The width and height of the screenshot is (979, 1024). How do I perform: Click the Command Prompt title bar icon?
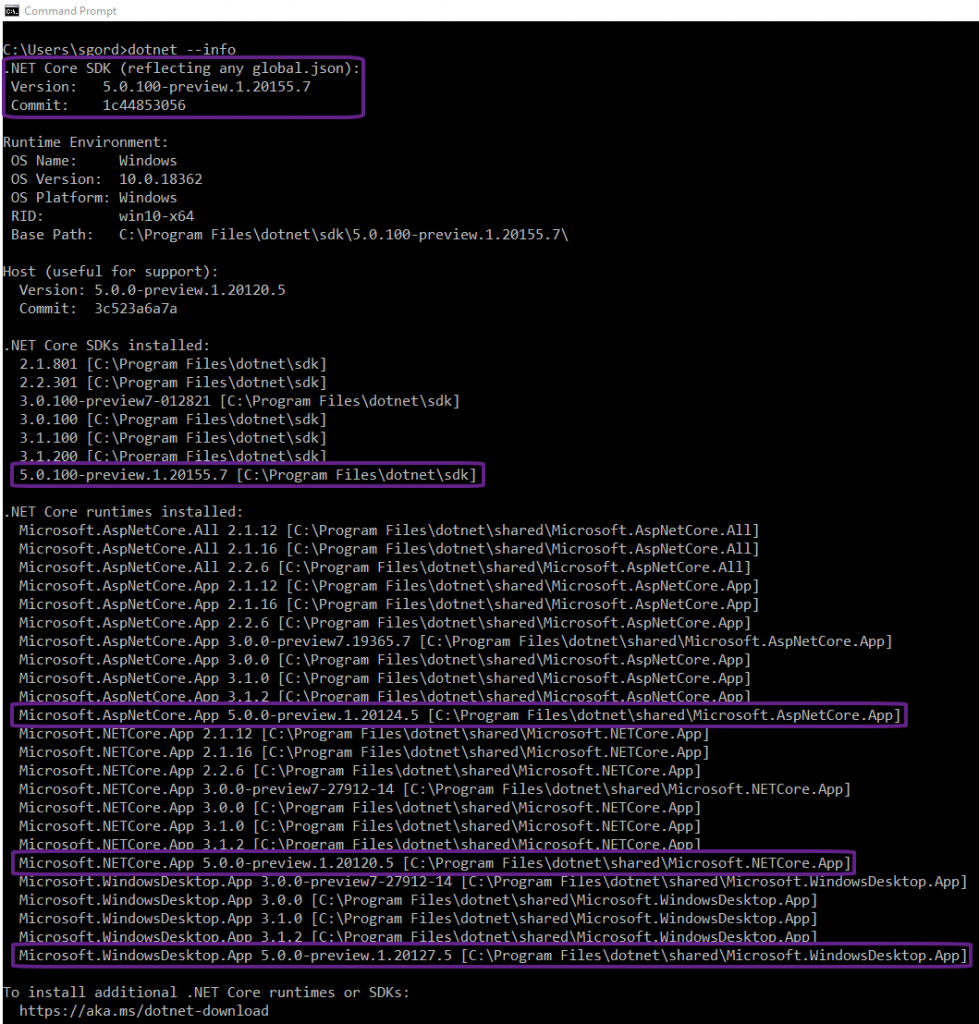point(11,11)
